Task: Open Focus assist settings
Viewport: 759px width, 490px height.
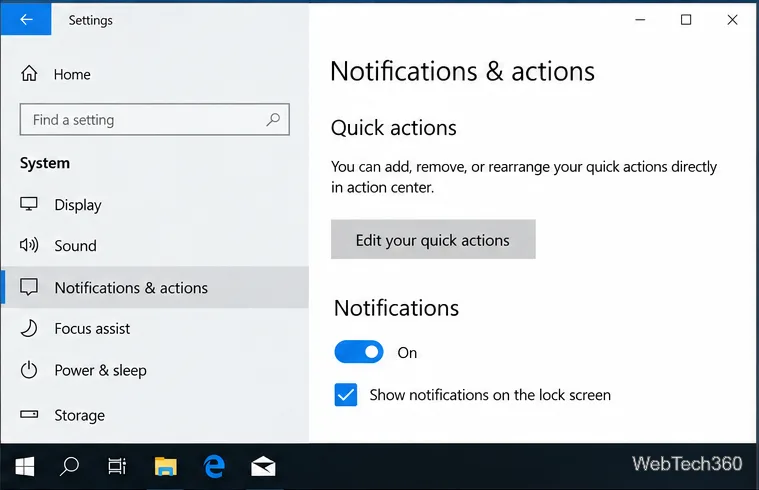Action: [x=154, y=329]
